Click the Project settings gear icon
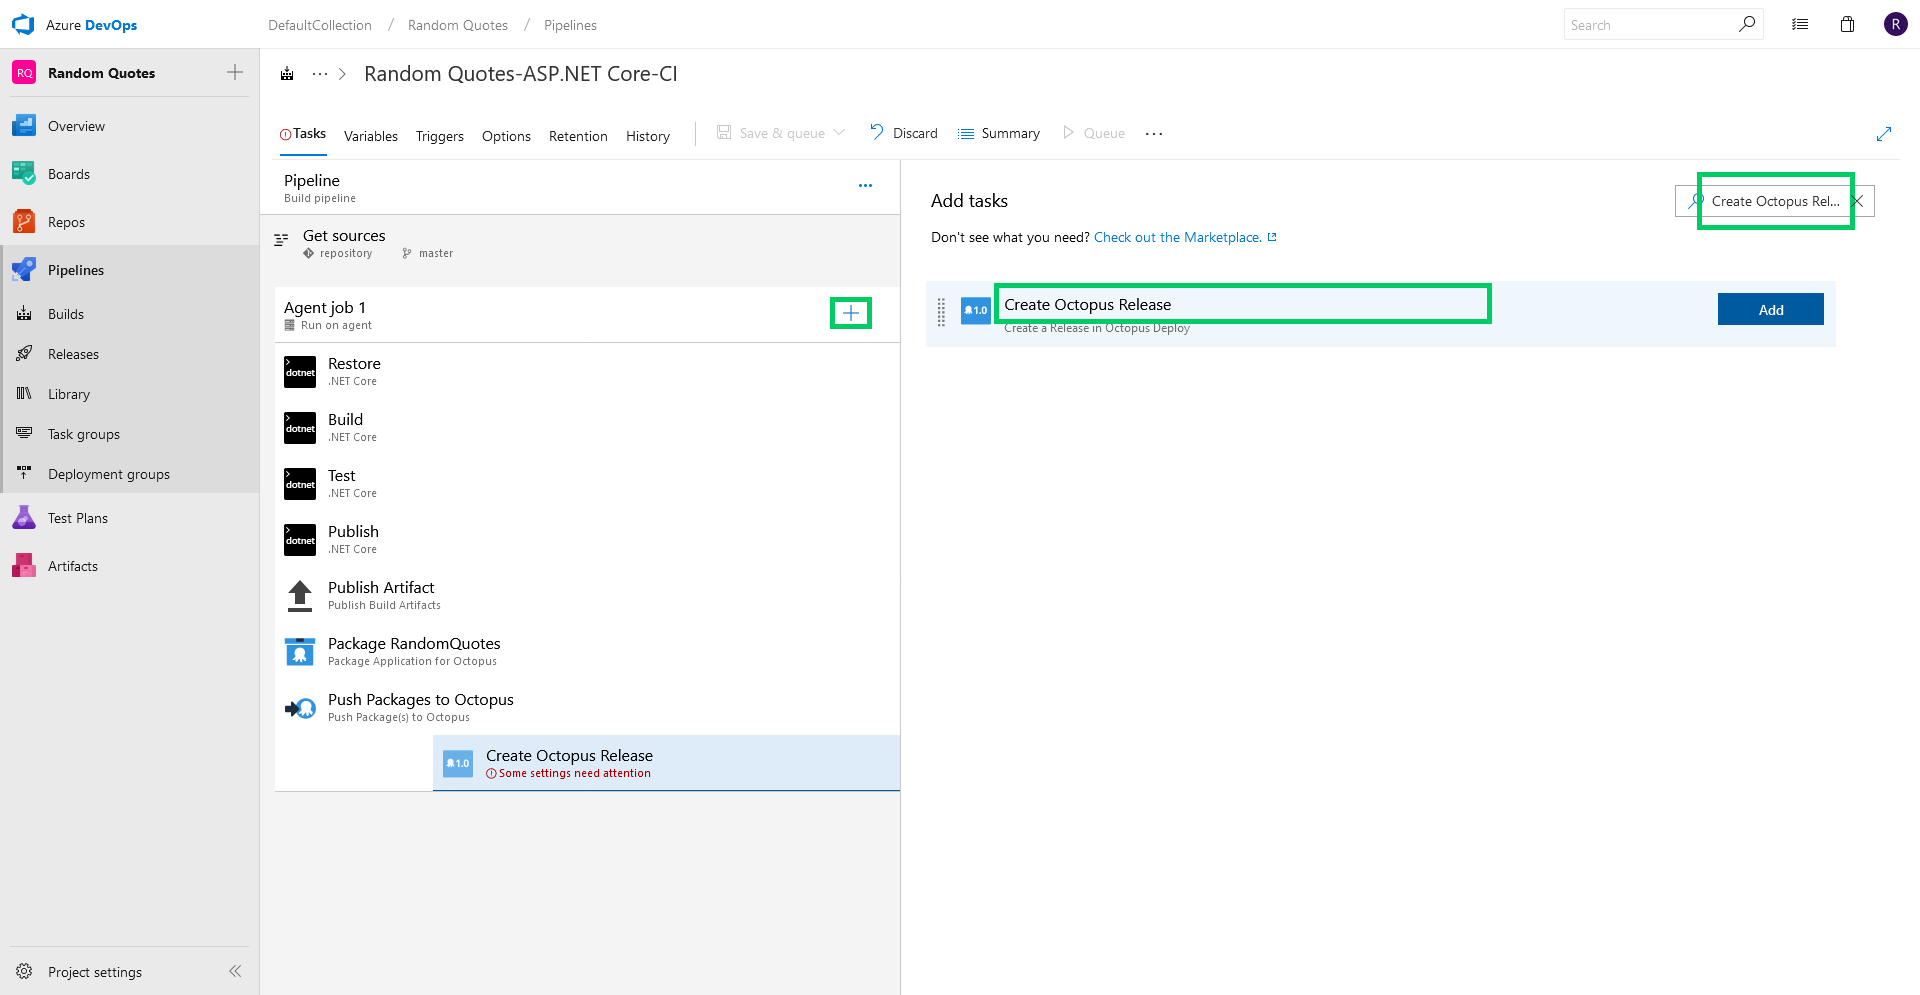The height and width of the screenshot is (995, 1920). pyautogui.click(x=24, y=971)
